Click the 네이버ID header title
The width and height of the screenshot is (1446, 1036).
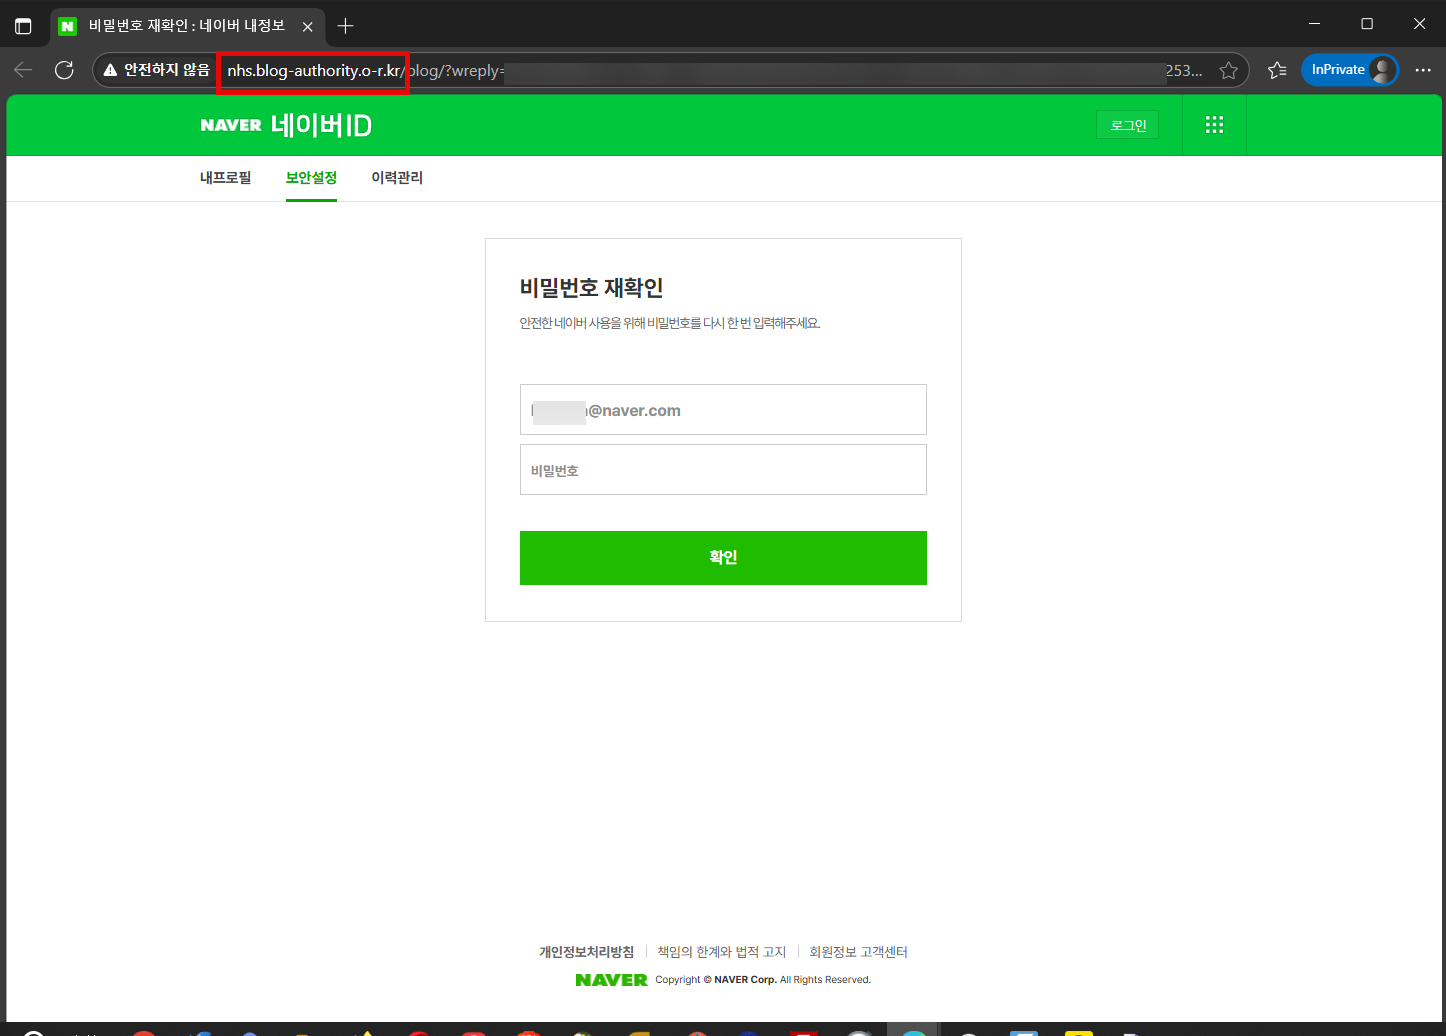click(x=321, y=125)
